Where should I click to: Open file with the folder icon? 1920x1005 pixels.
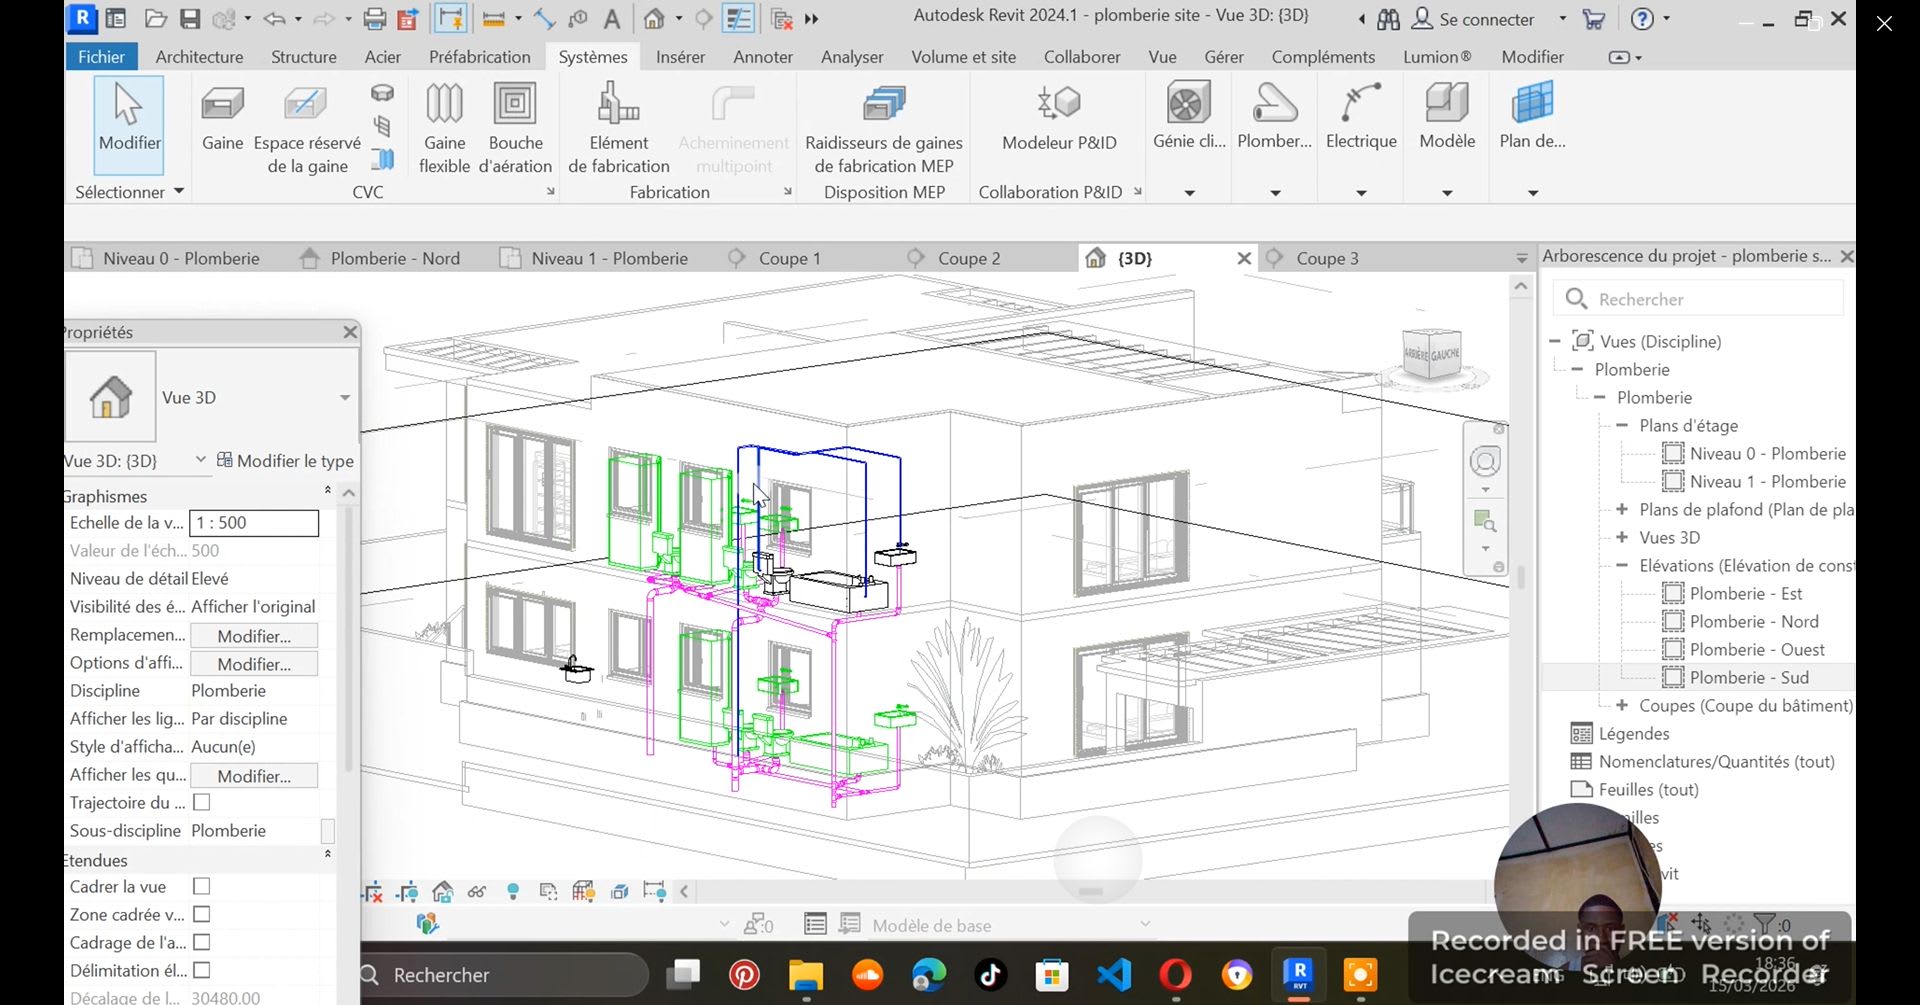pyautogui.click(x=155, y=18)
